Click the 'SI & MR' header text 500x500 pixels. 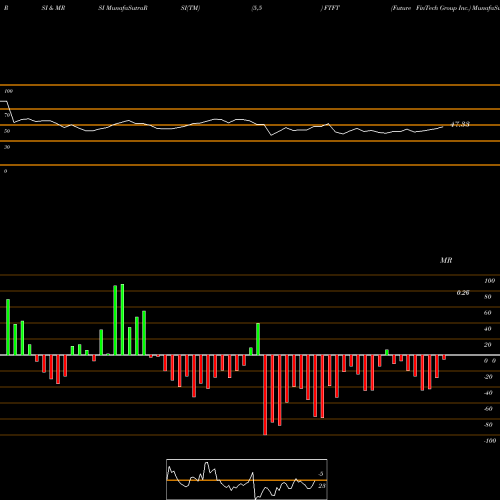(x=53, y=8)
